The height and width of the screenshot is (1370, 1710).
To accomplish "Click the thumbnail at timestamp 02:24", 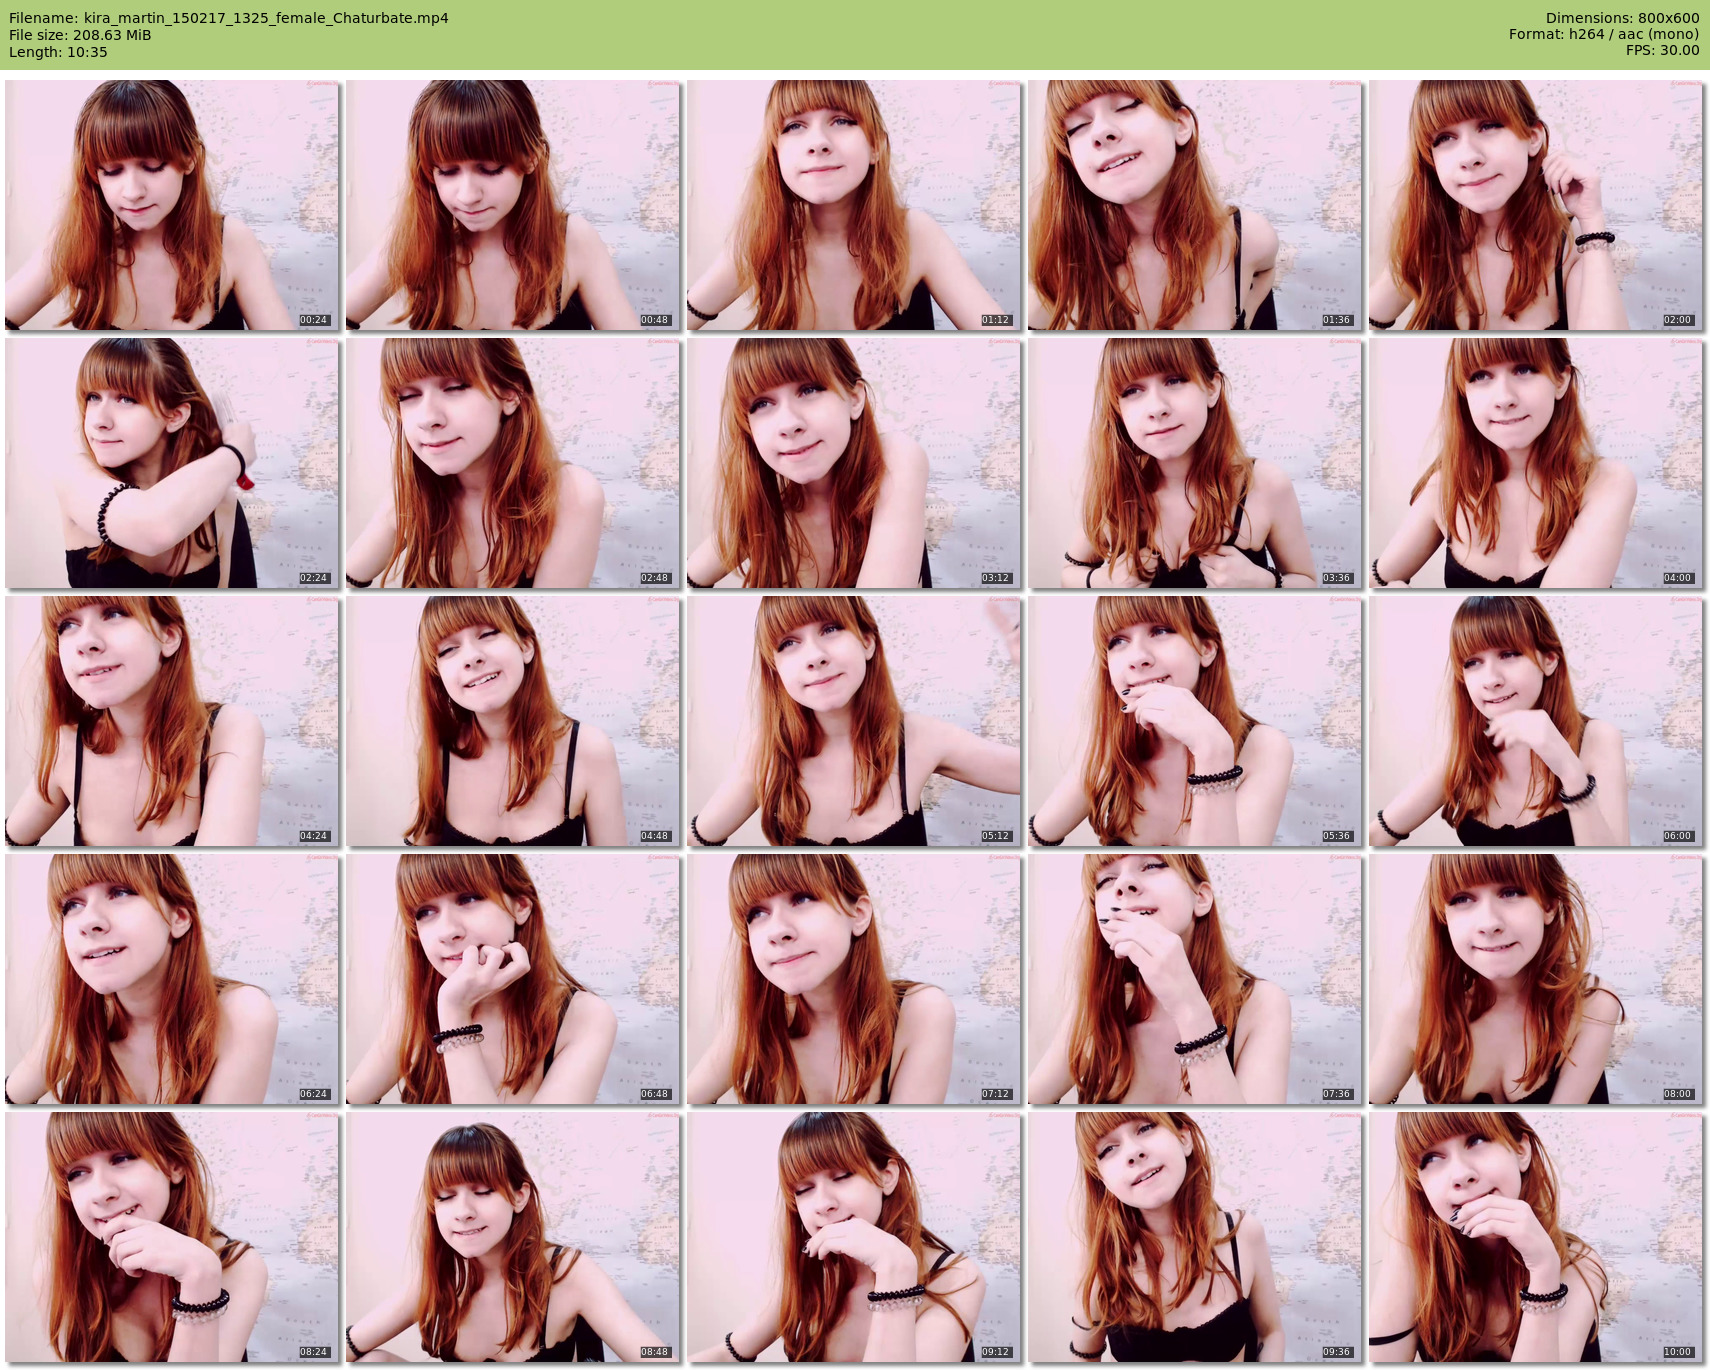I will (172, 463).
